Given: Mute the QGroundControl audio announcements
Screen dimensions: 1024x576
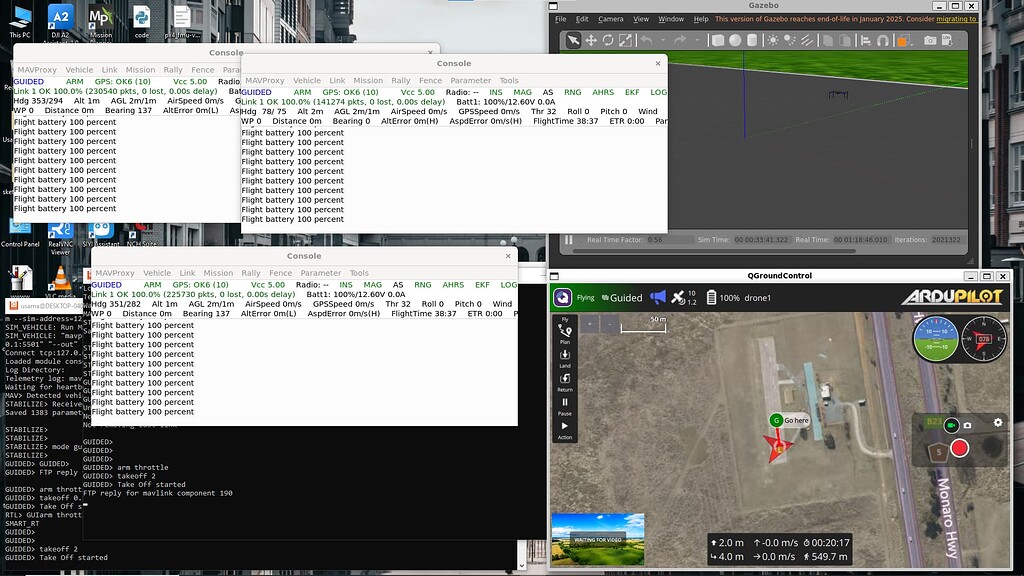Looking at the screenshot, I should [657, 297].
